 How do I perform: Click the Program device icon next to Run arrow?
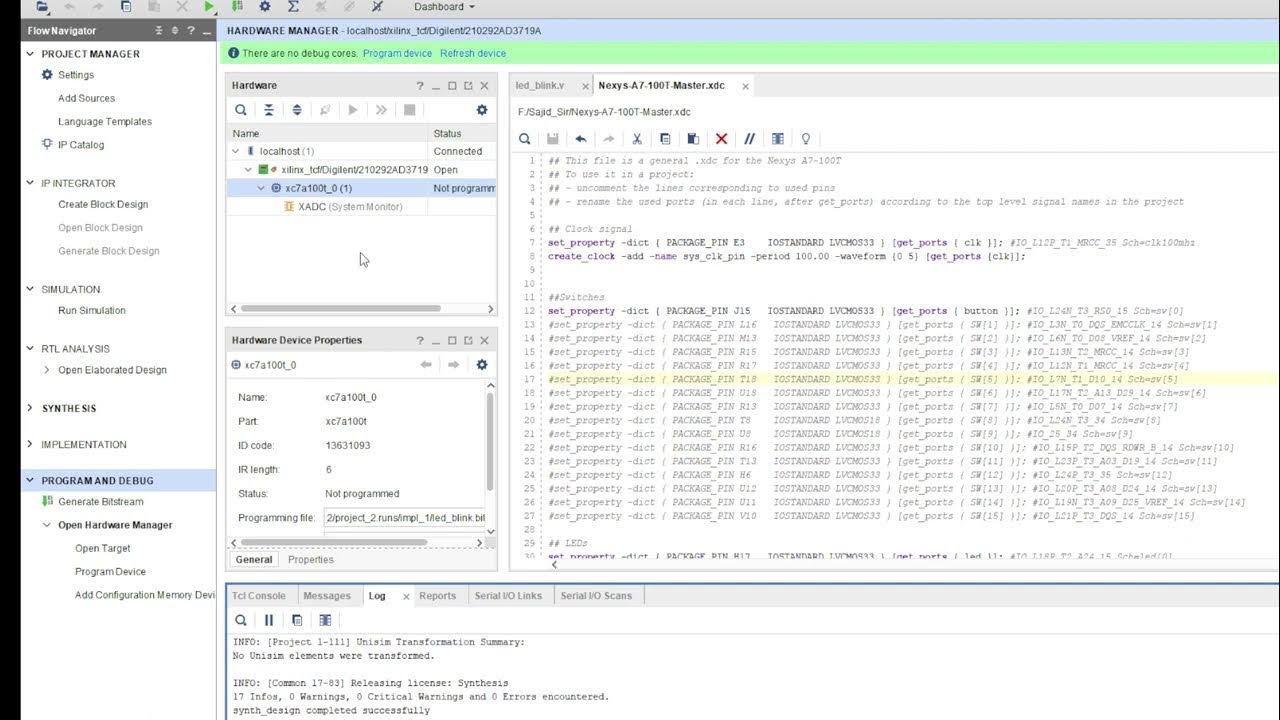click(237, 6)
